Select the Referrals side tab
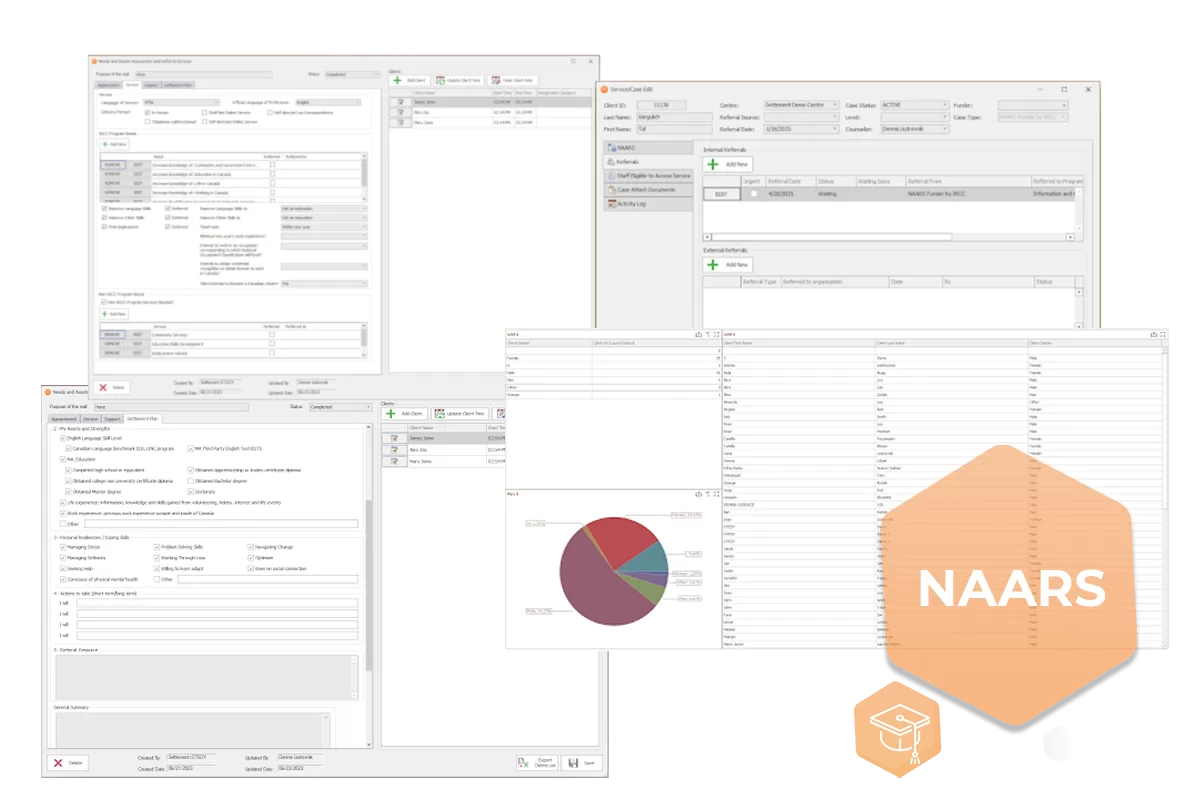This screenshot has width=1200, height=800. 650,161
